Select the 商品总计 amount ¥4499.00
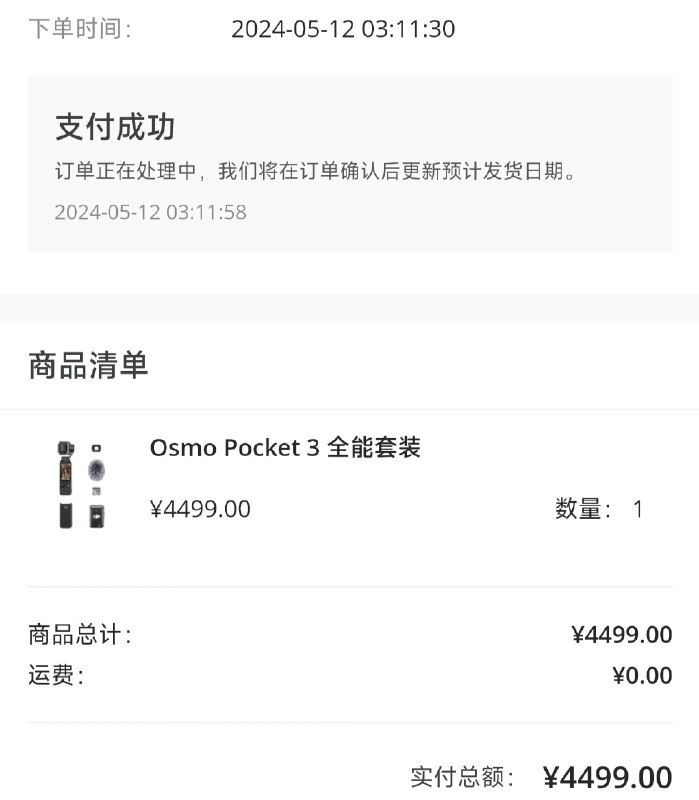699x800 pixels. pyautogui.click(x=624, y=633)
